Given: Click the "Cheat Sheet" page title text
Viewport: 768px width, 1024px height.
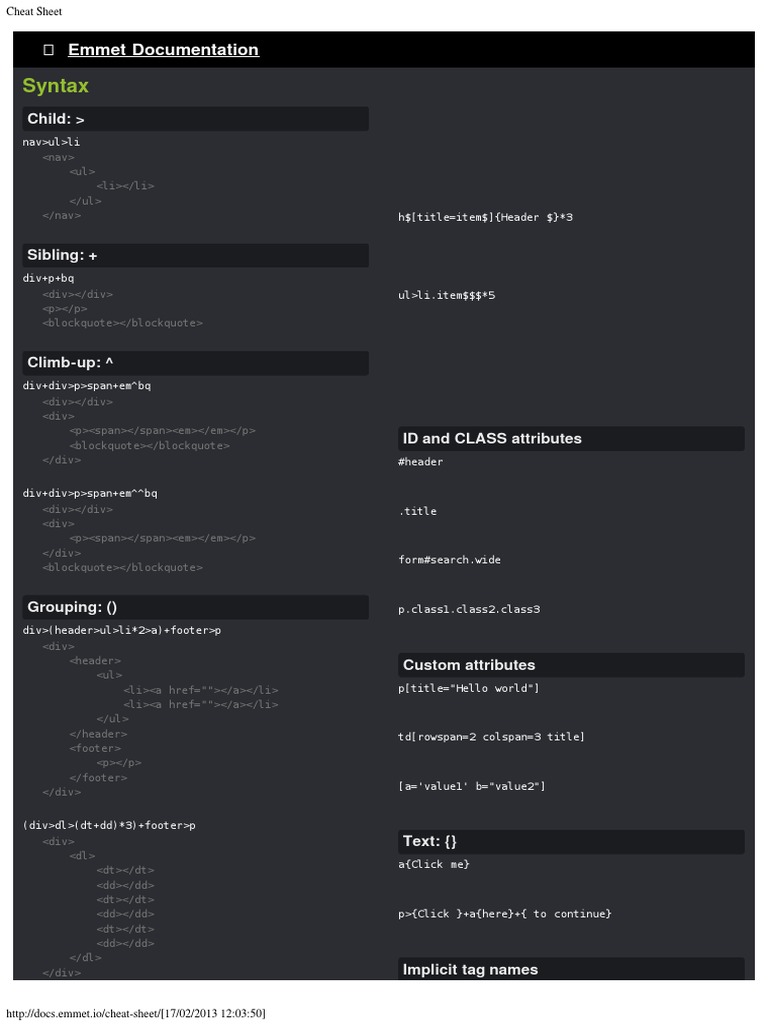Looking at the screenshot, I should (x=34, y=11).
